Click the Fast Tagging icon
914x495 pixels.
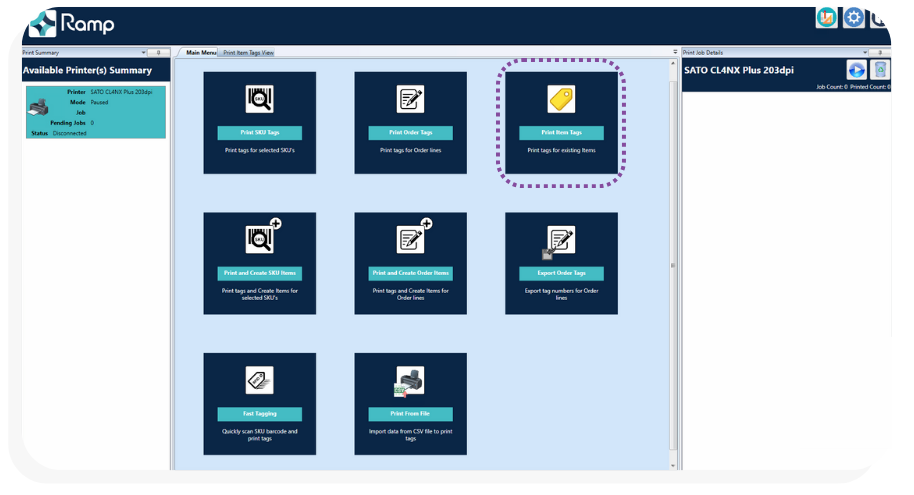pos(259,380)
